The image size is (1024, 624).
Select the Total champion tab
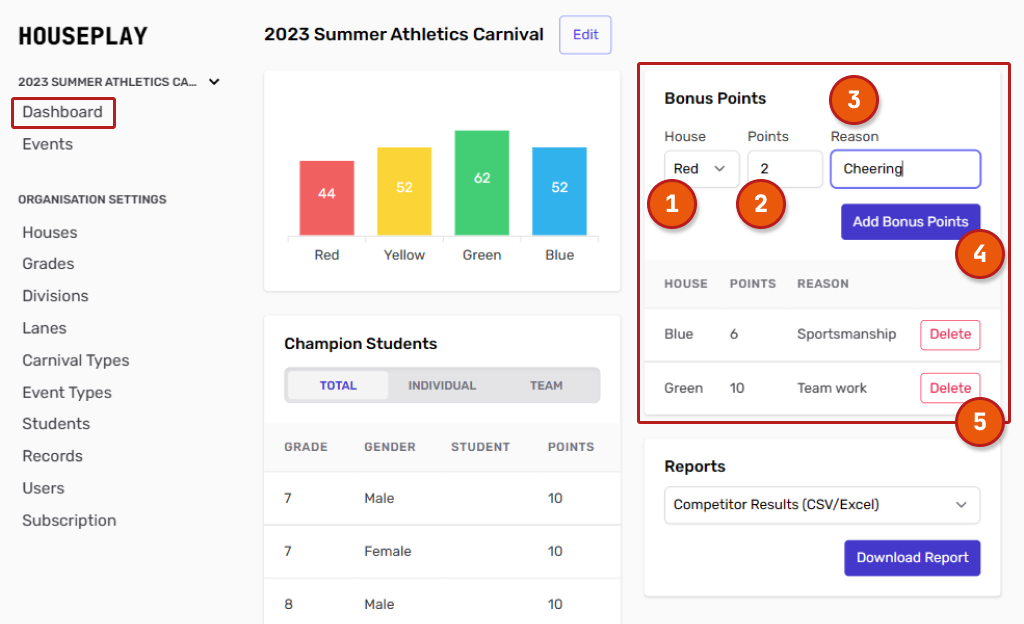pyautogui.click(x=338, y=385)
